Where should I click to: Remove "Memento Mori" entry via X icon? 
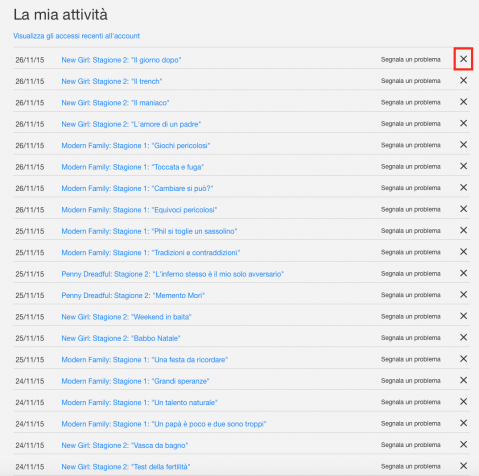463,294
